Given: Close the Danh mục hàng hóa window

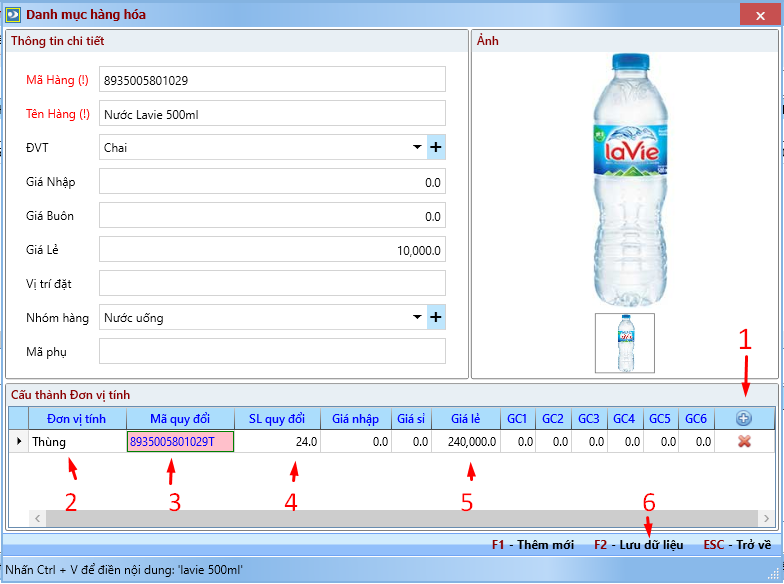Looking at the screenshot, I should 760,16.
